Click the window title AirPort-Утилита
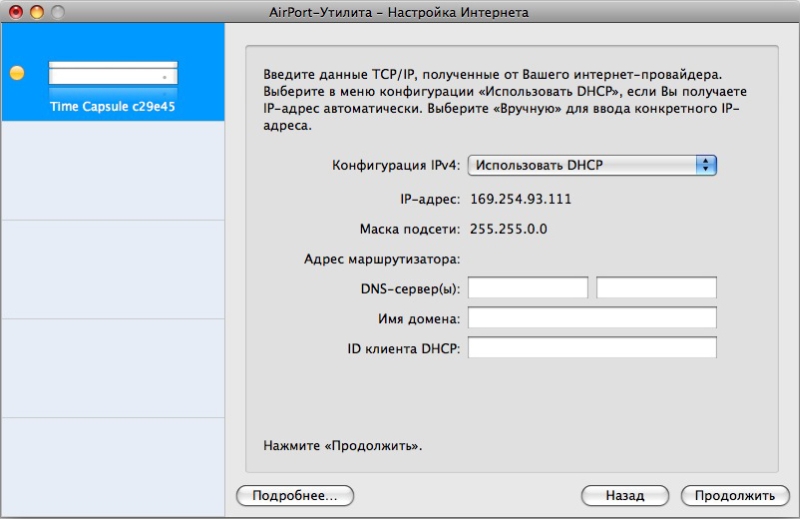Screen dimensions: 800x519 pyautogui.click(x=400, y=12)
